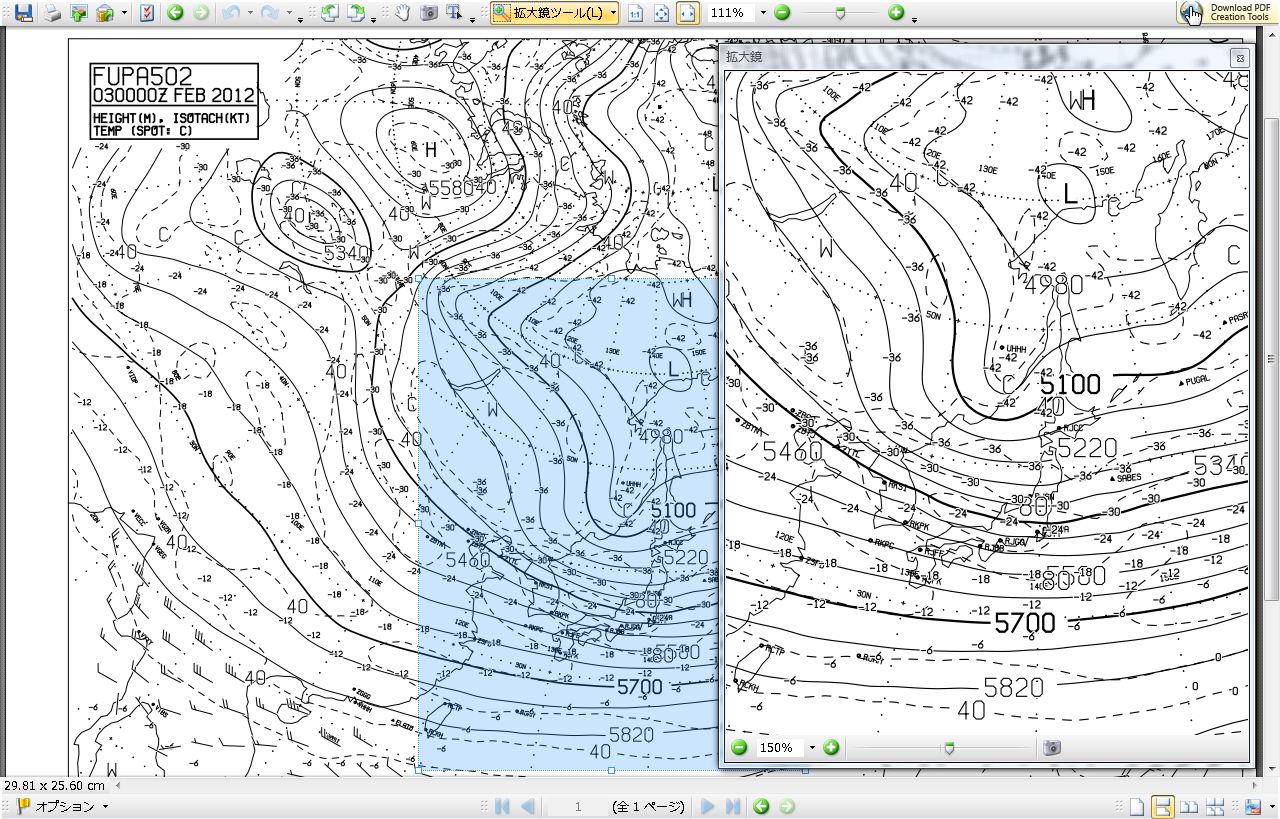This screenshot has width=1280, height=819.
Task: Expand the loupe window 150% zoom dropdown
Action: pos(812,748)
